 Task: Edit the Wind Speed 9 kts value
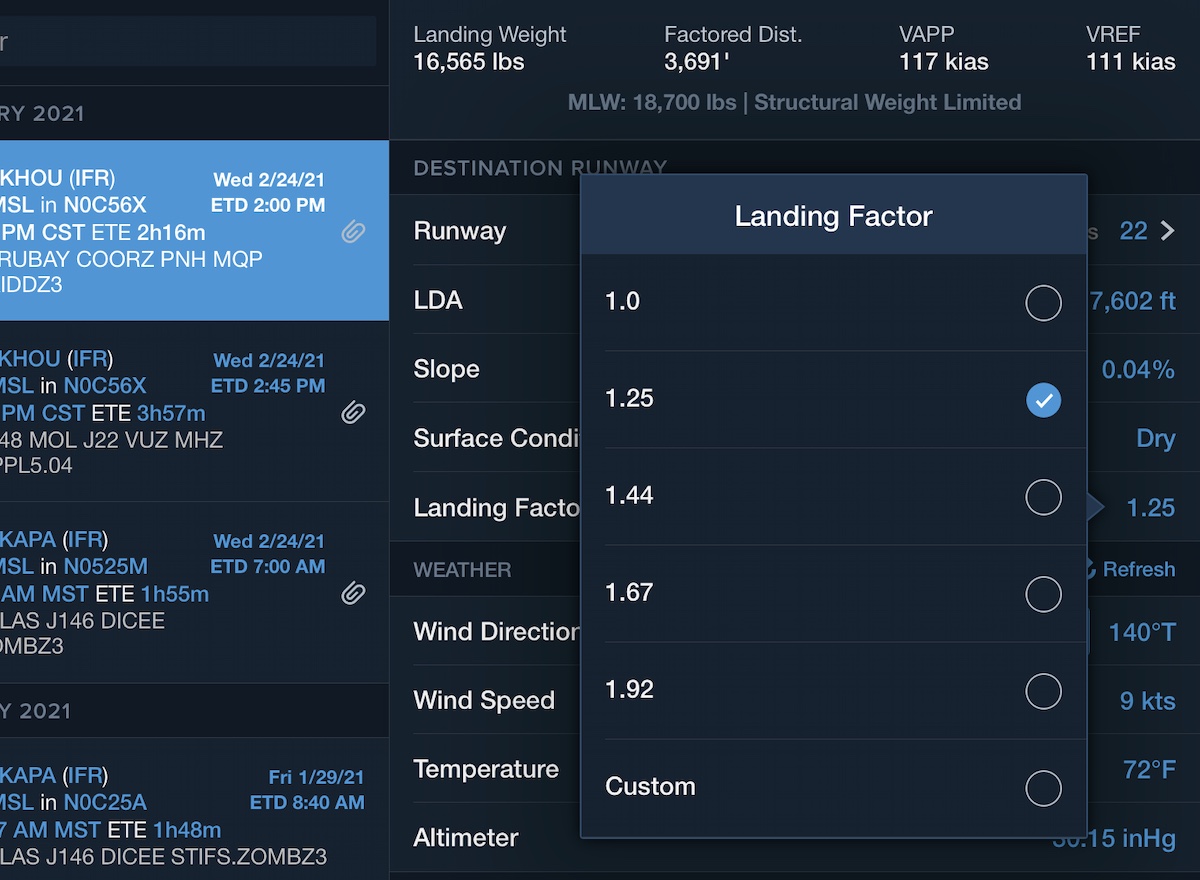coord(1147,701)
